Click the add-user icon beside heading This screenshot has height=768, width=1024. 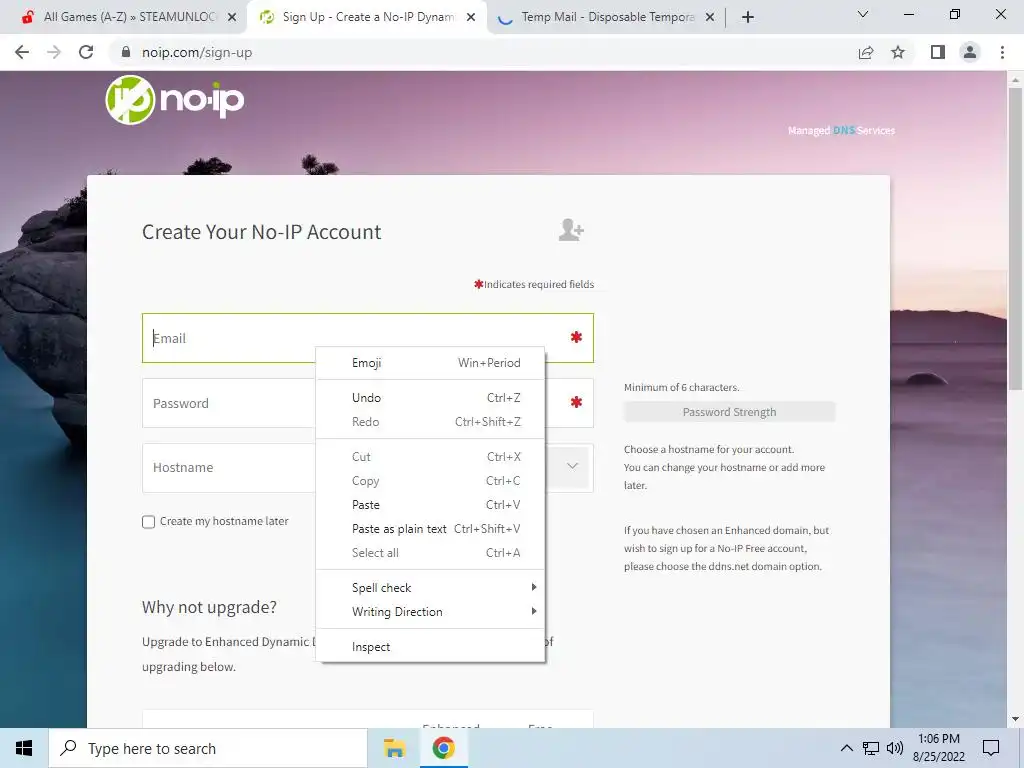571,230
